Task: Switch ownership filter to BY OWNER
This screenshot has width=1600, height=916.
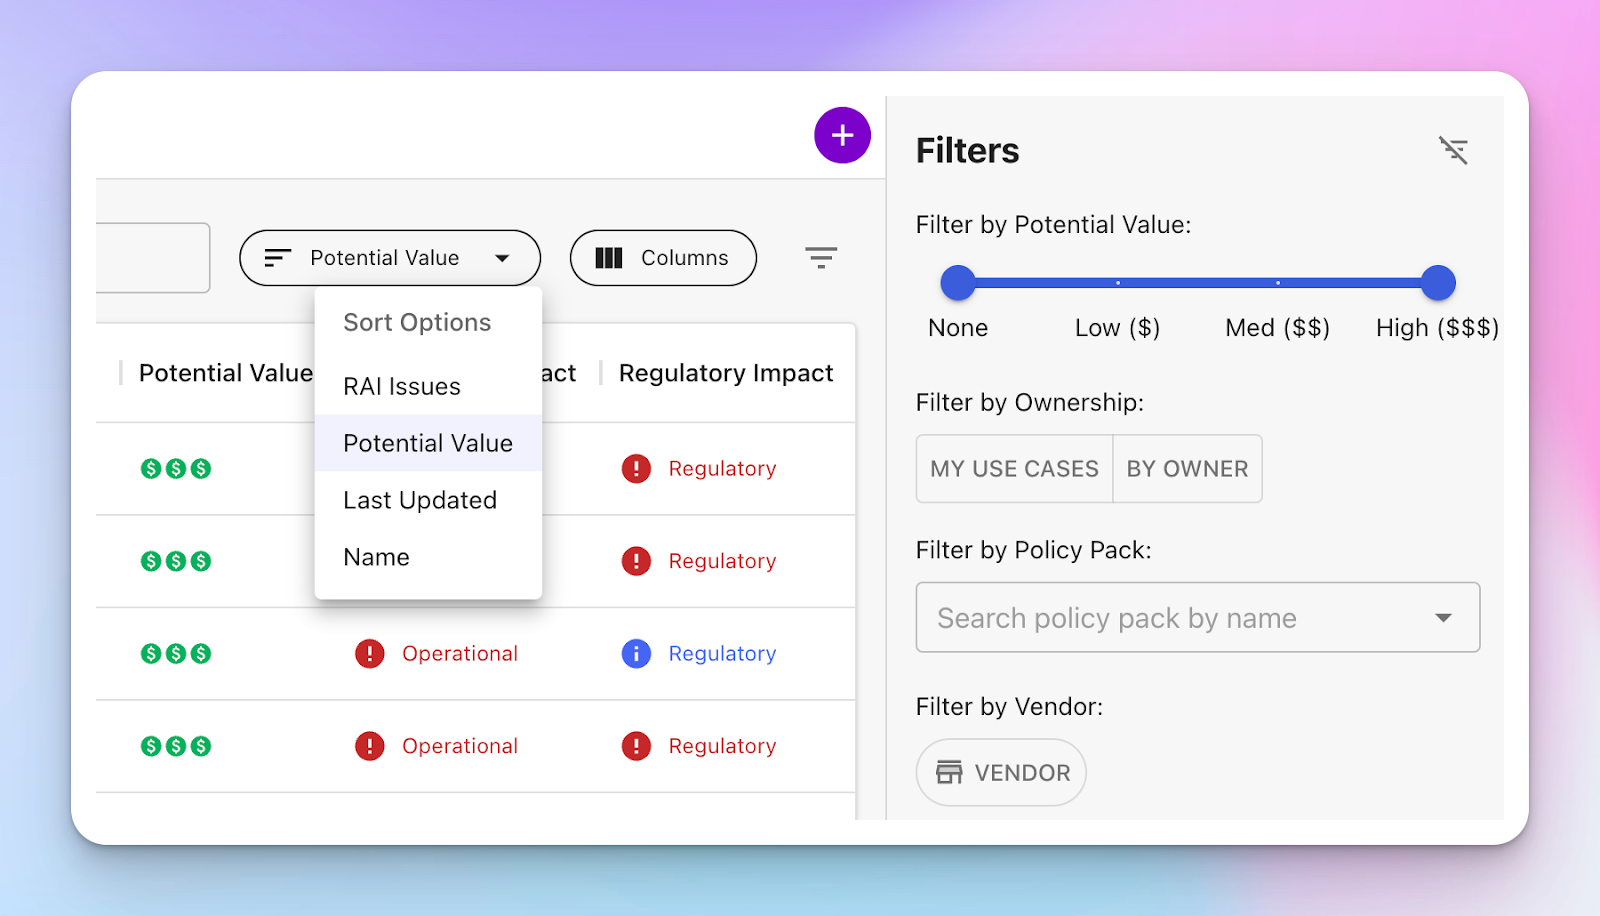Action: point(1187,468)
